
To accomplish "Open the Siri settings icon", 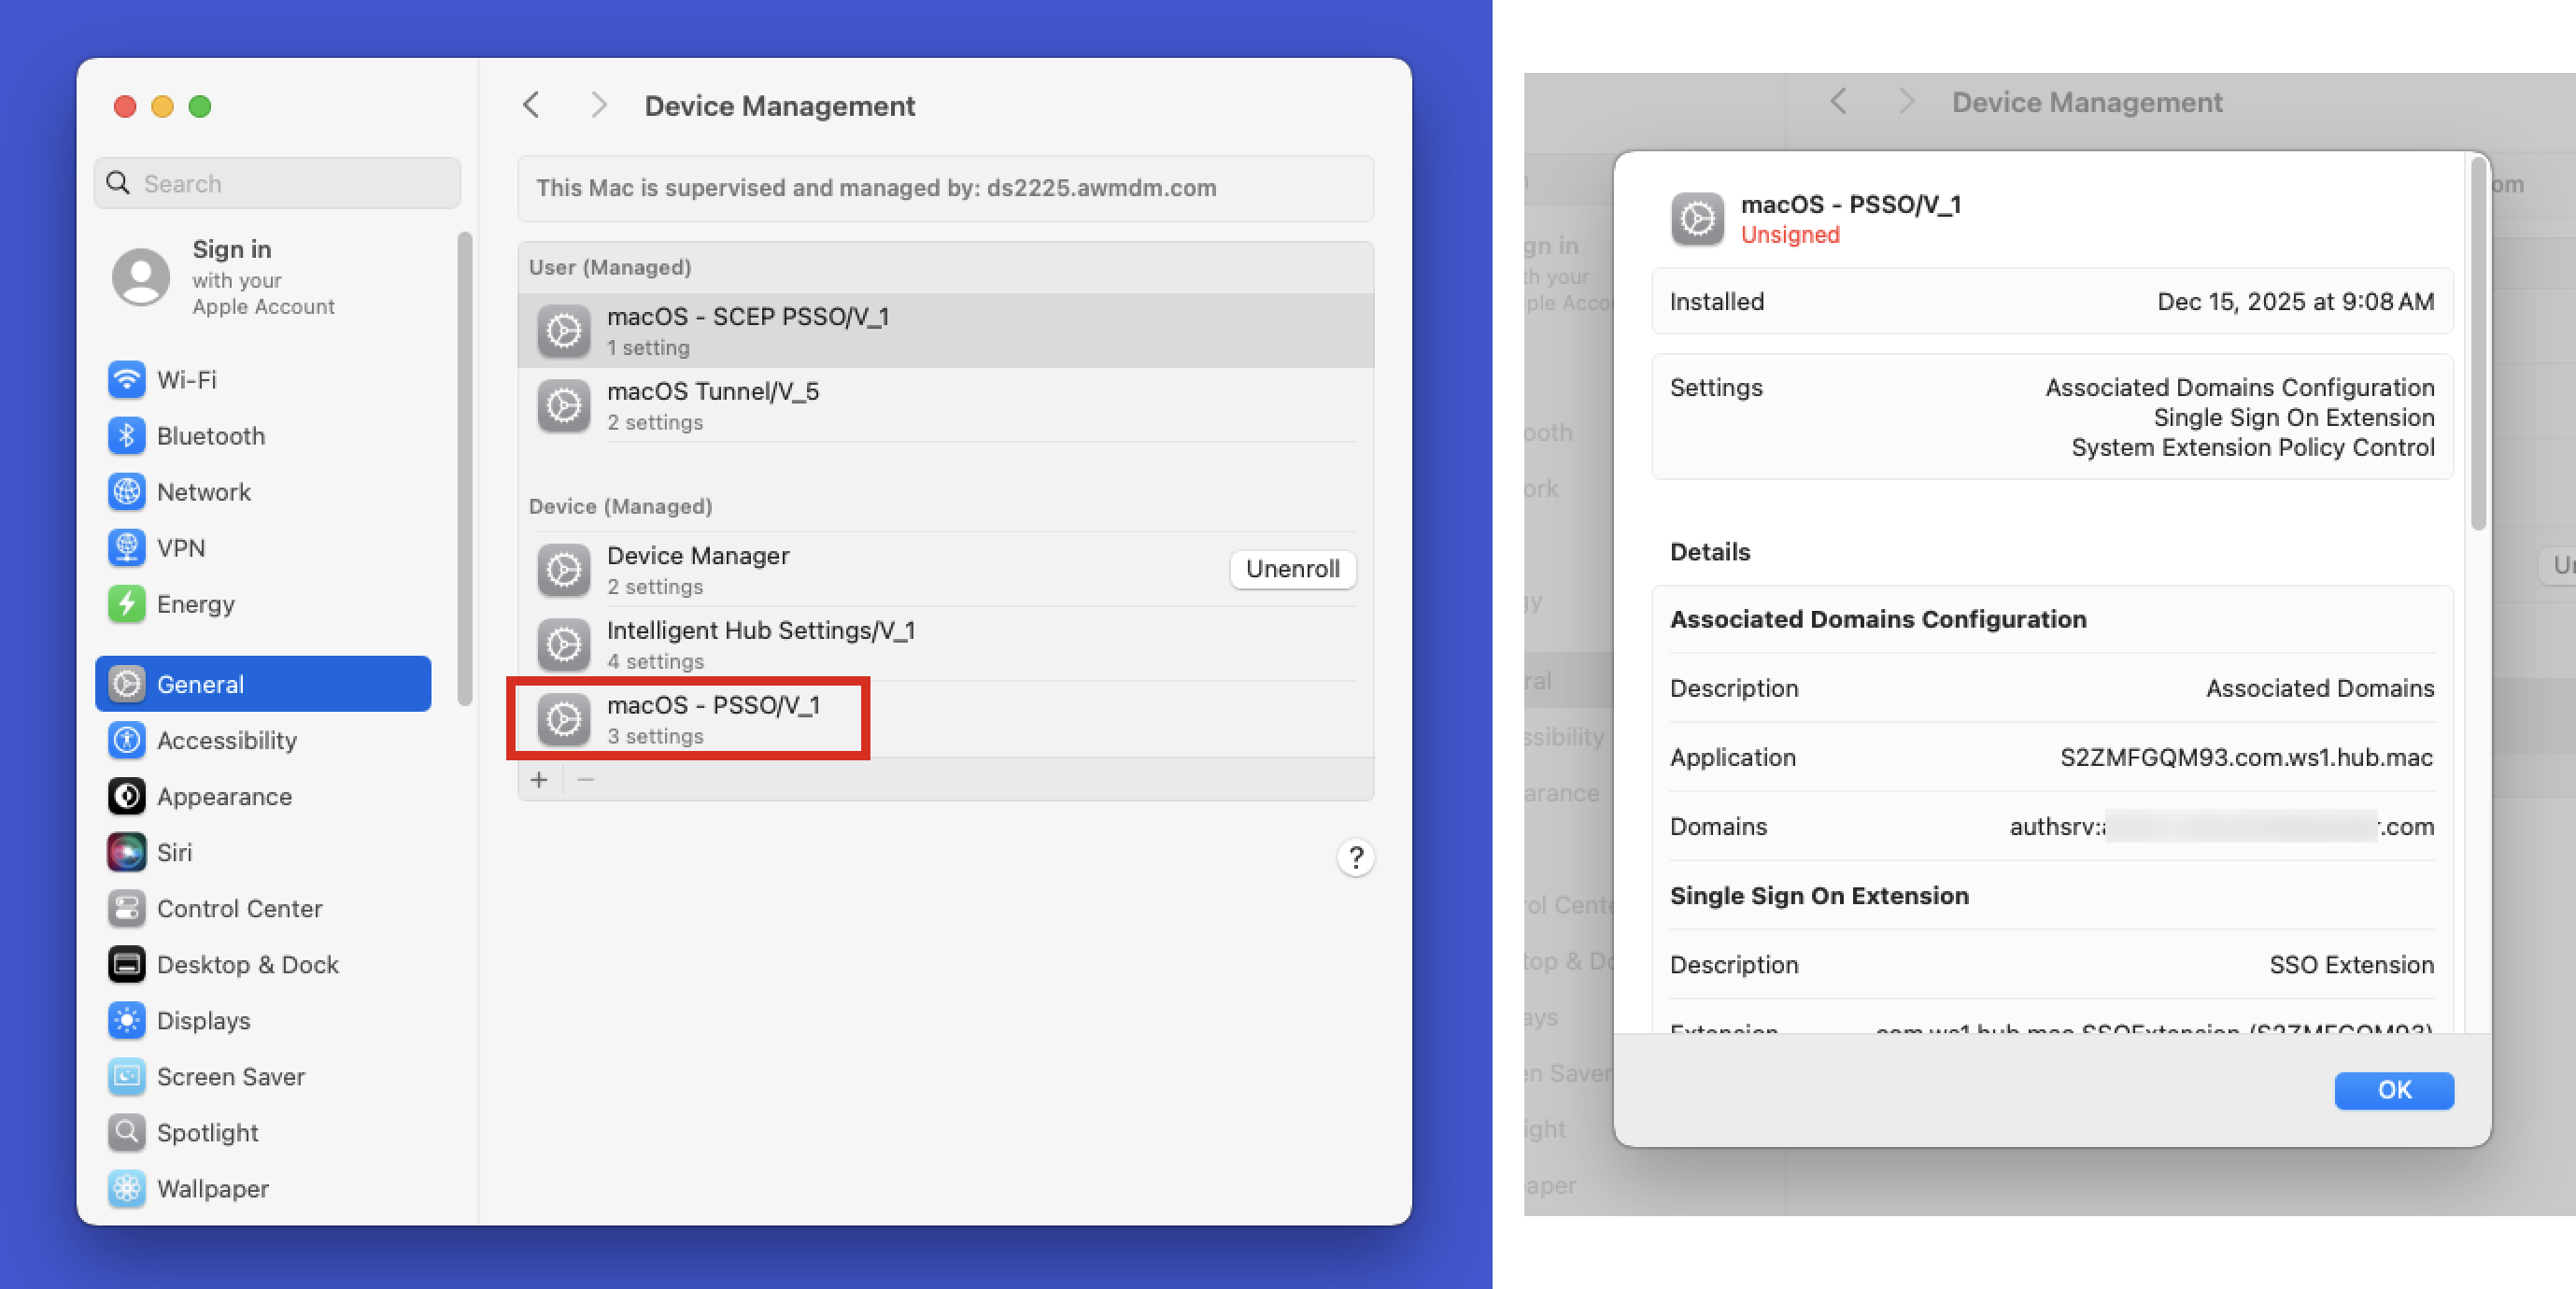I will (x=127, y=852).
